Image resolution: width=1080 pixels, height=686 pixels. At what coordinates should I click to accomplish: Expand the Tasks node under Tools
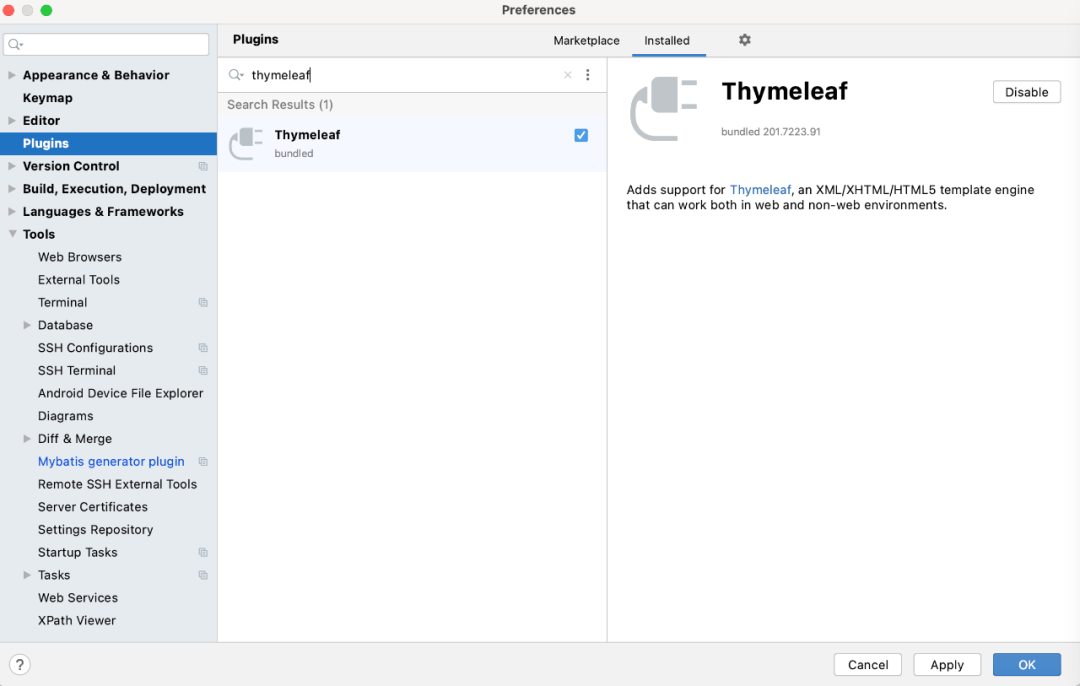(x=27, y=575)
